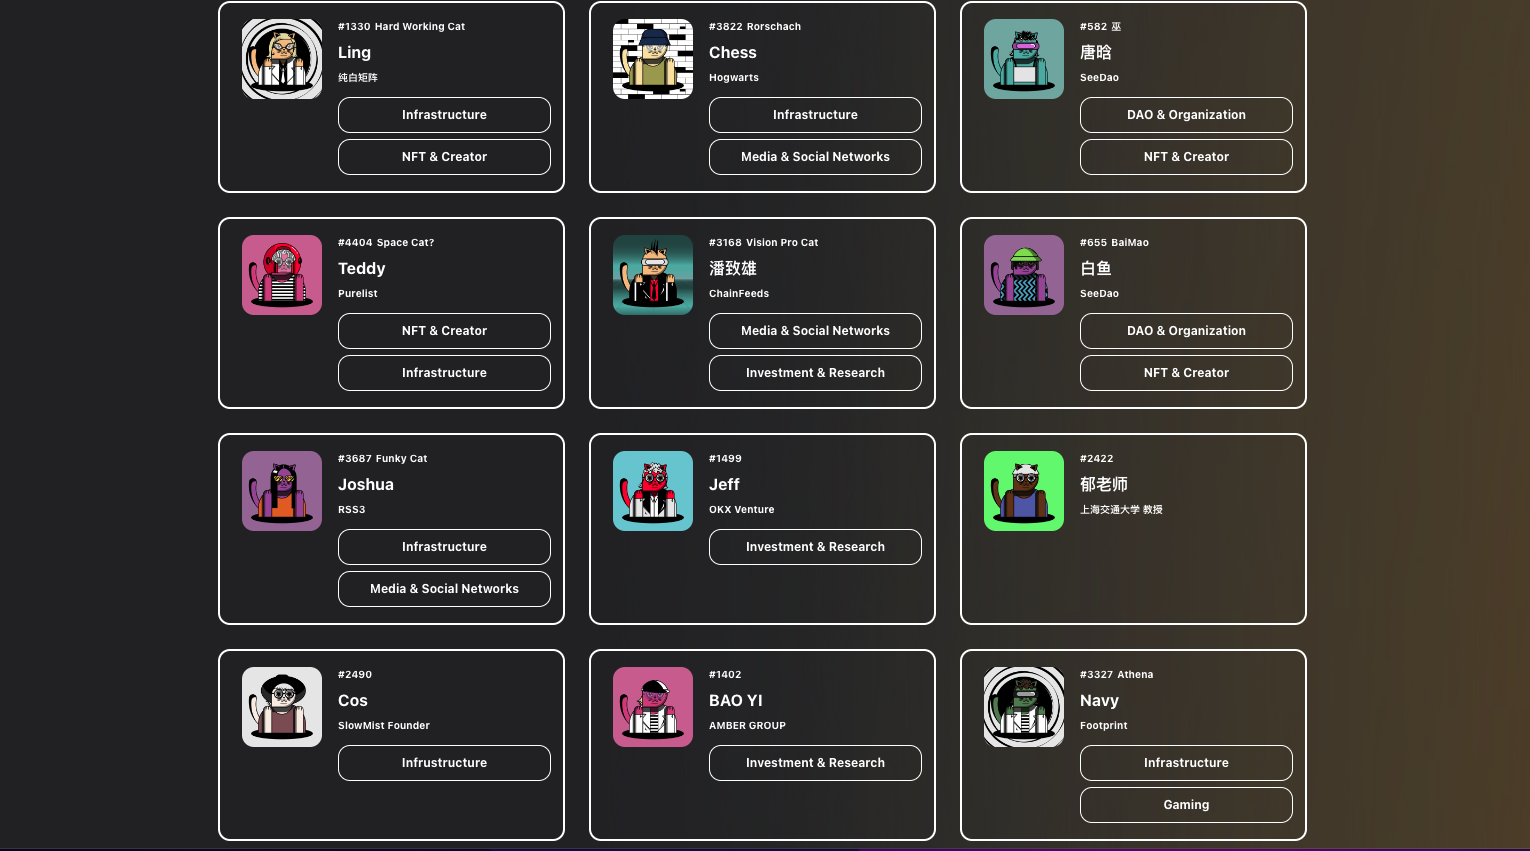Click Media & Social Networks on Joshua's card
This screenshot has height=851, width=1530.
coord(444,589)
